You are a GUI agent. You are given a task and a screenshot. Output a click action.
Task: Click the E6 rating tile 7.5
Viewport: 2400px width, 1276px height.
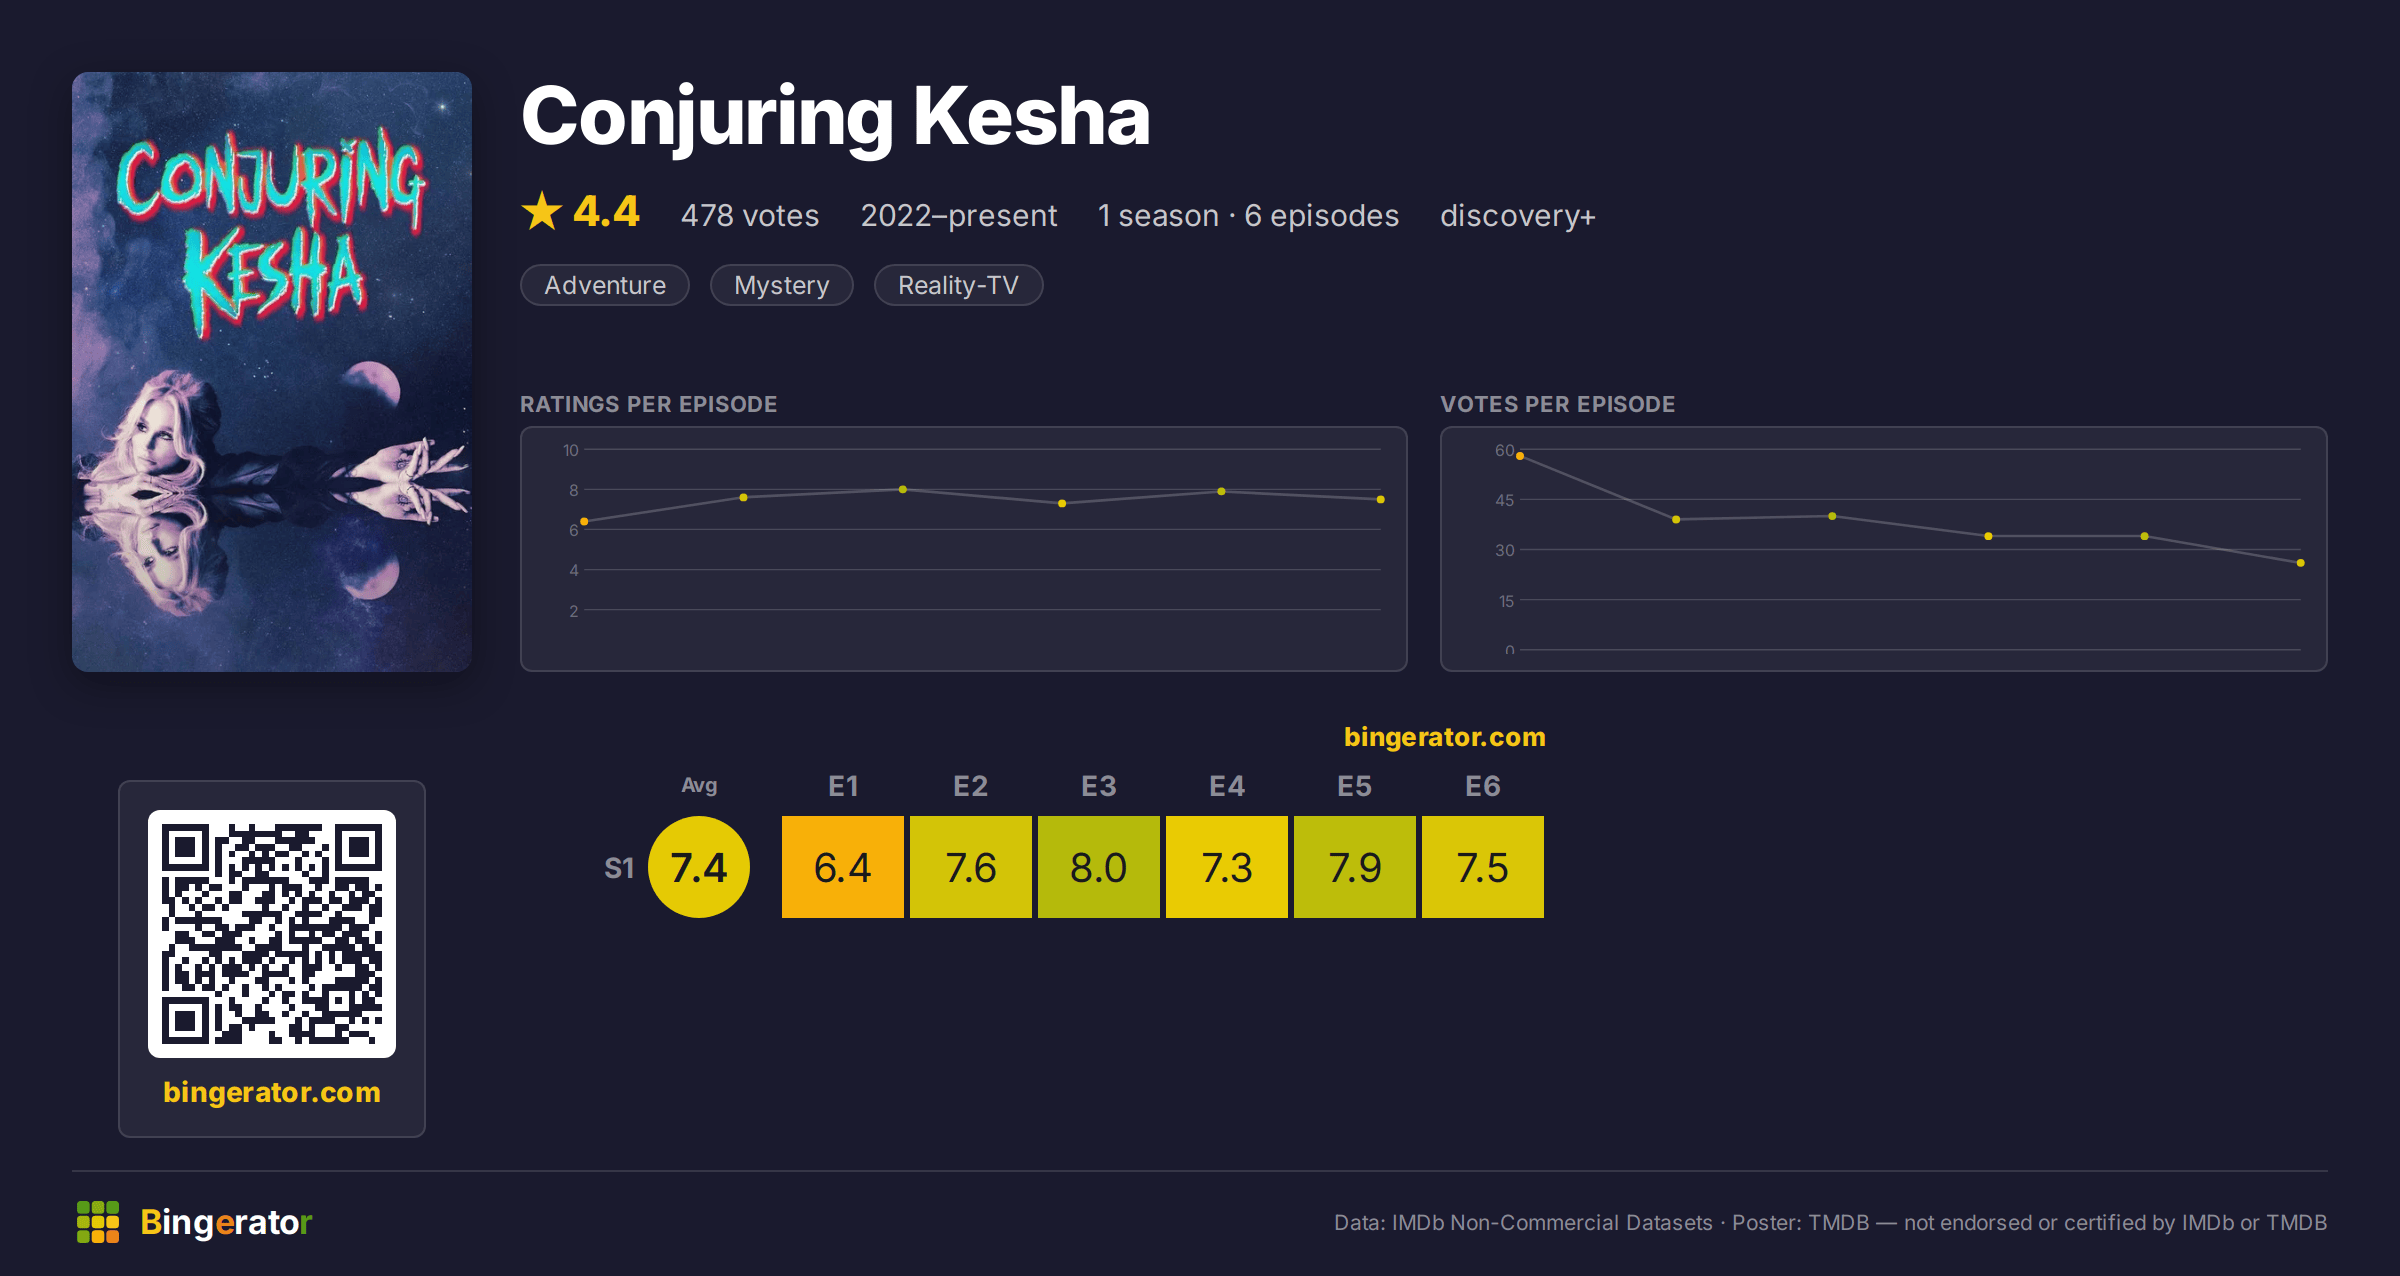(x=1483, y=867)
